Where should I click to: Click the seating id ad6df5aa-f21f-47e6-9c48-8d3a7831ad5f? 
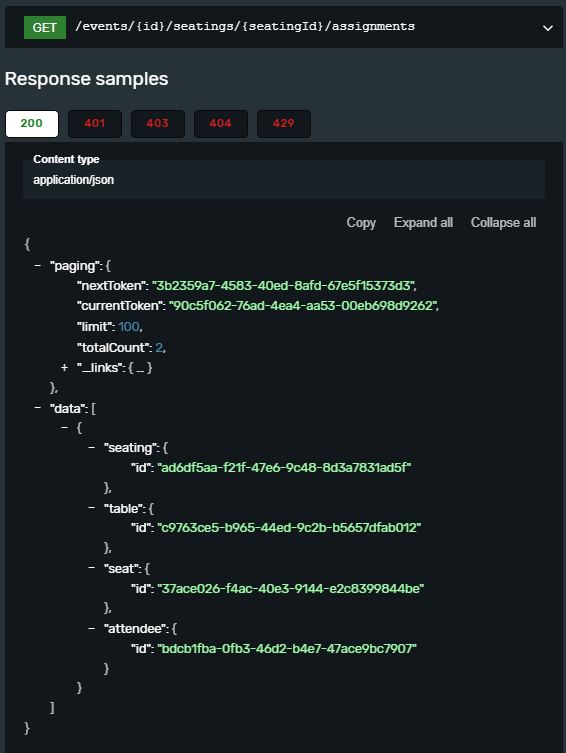pos(284,467)
